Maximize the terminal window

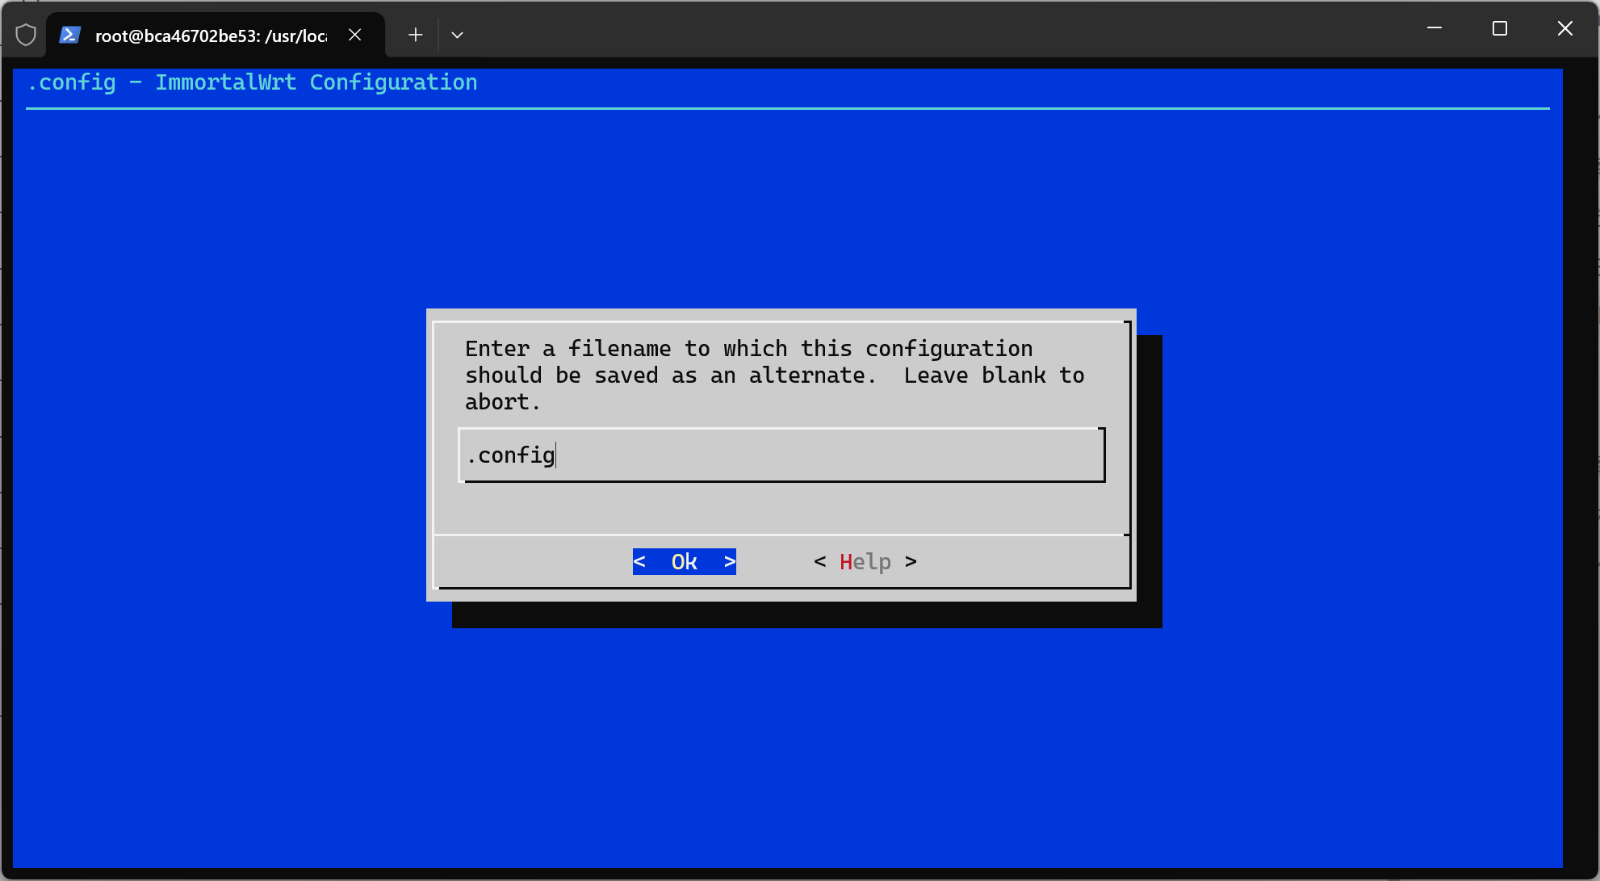(x=1499, y=28)
